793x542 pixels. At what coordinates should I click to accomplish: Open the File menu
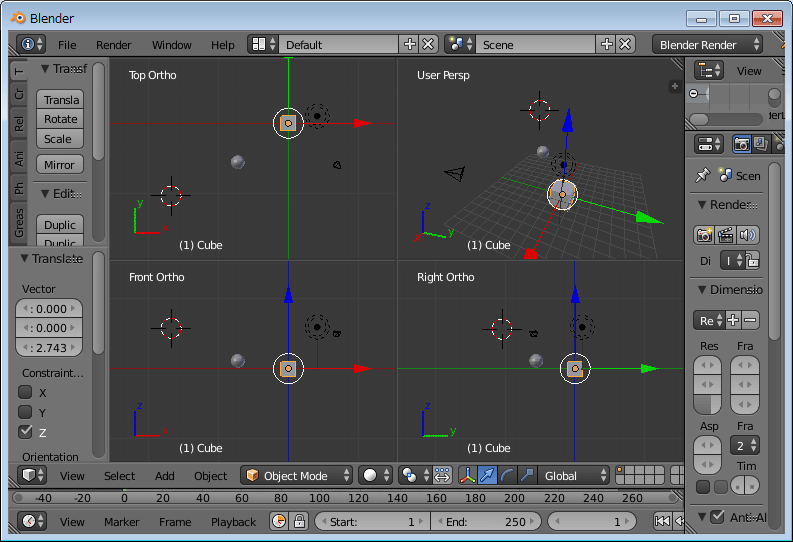point(67,45)
